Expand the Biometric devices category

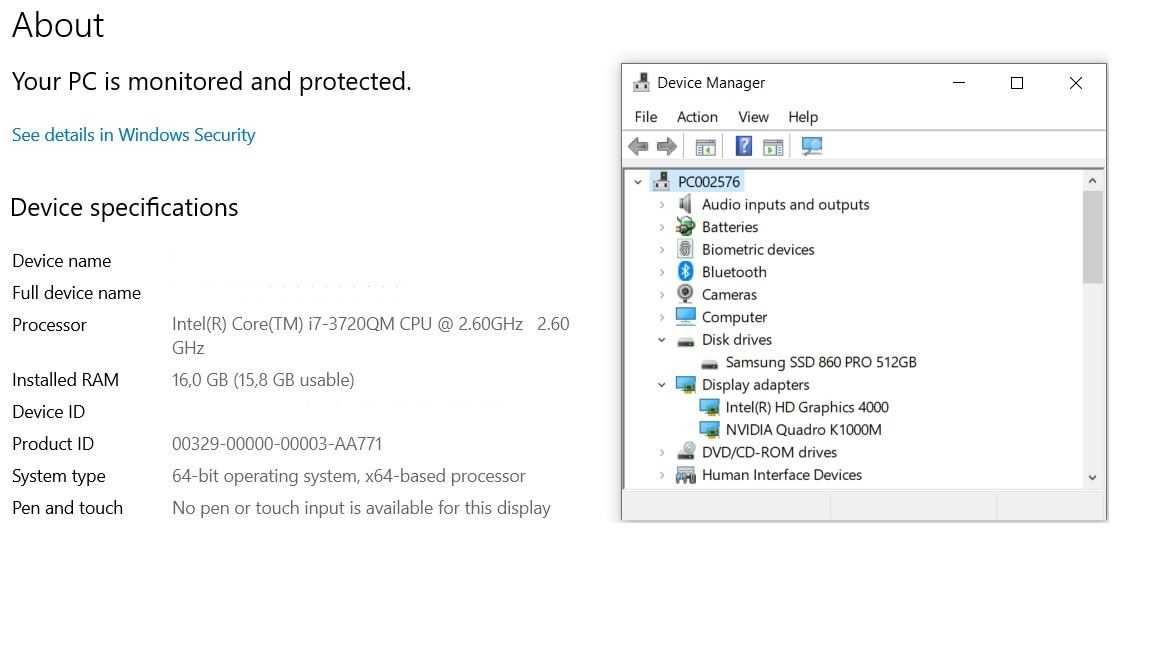pyautogui.click(x=661, y=250)
